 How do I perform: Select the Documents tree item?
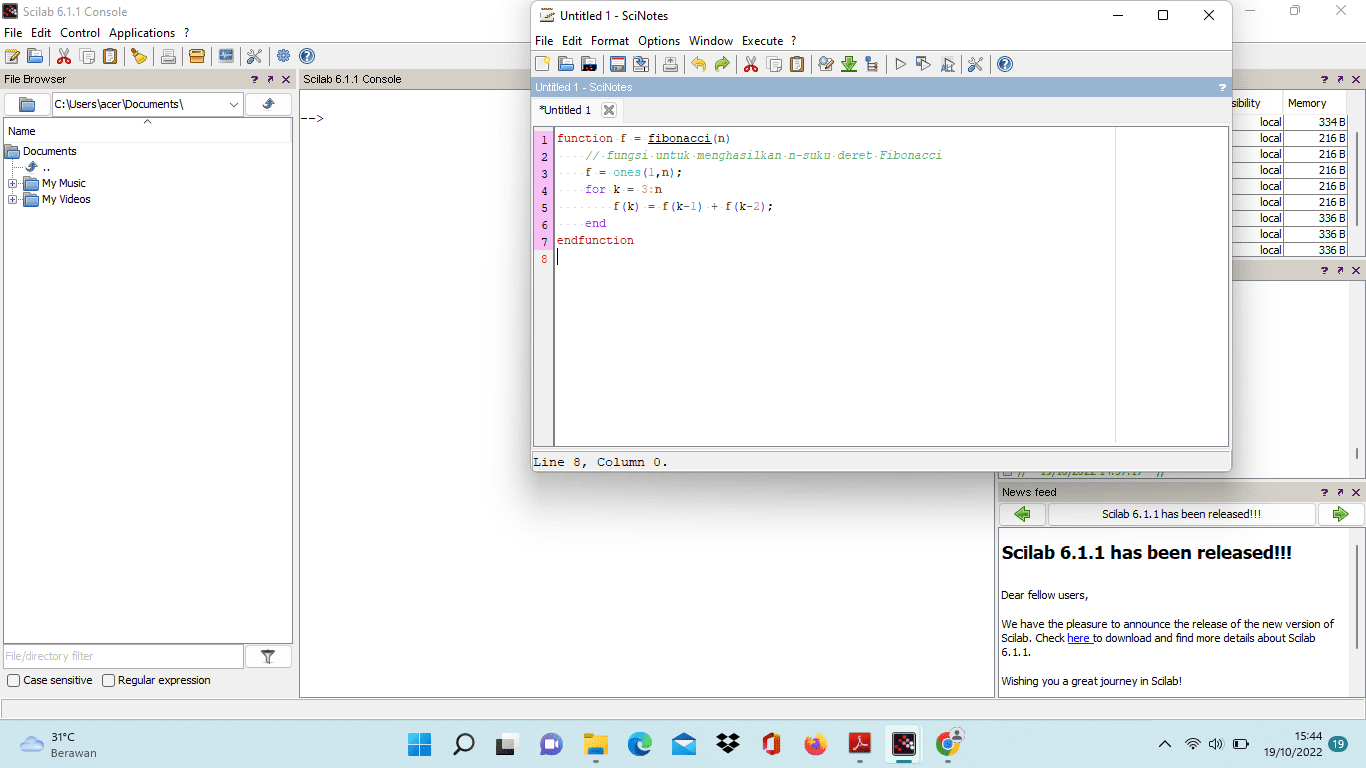pyautogui.click(x=50, y=151)
